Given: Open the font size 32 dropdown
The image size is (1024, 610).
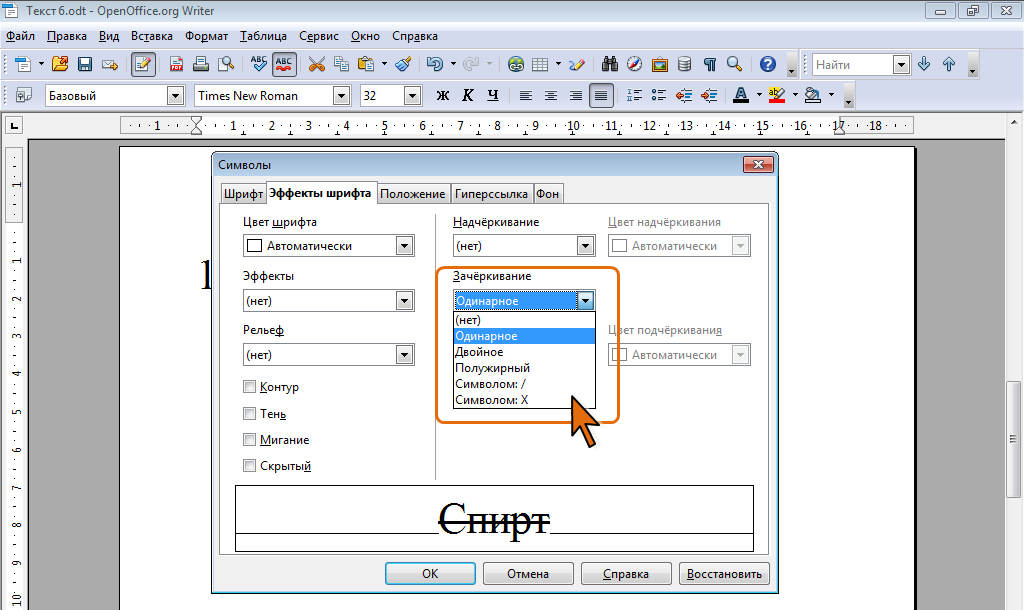Looking at the screenshot, I should point(412,95).
